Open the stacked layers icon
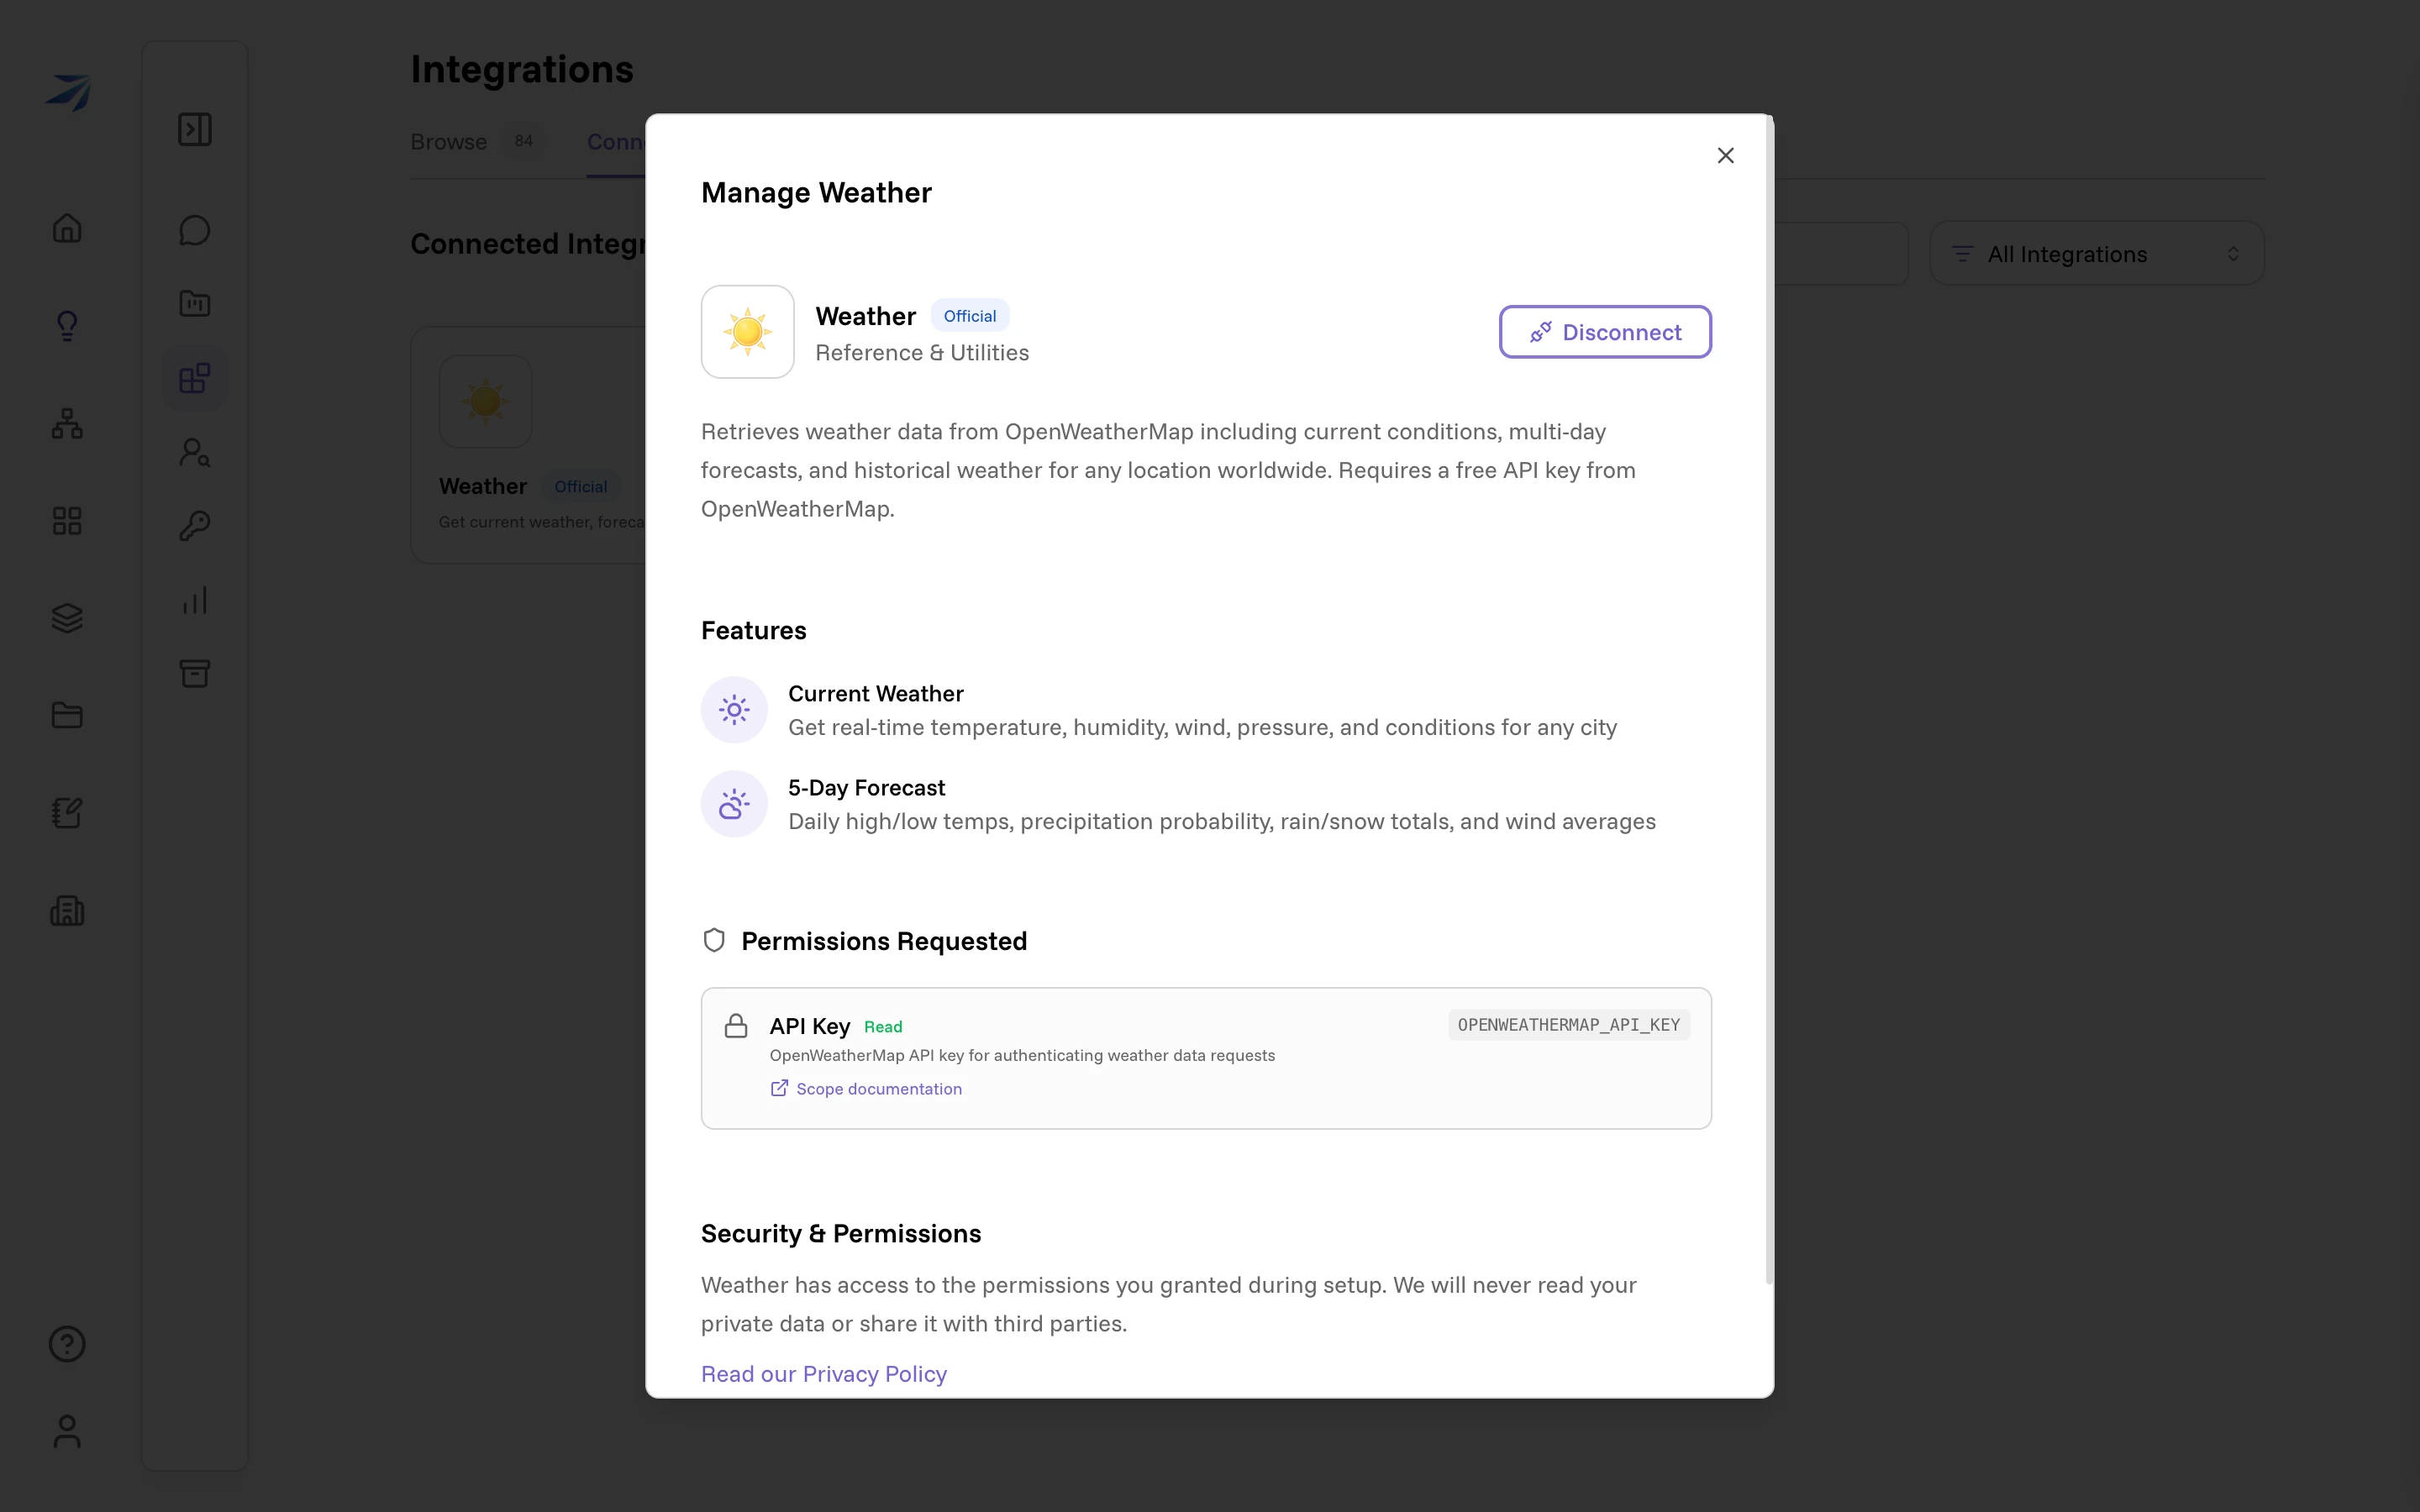The width and height of the screenshot is (2420, 1512). (67, 618)
